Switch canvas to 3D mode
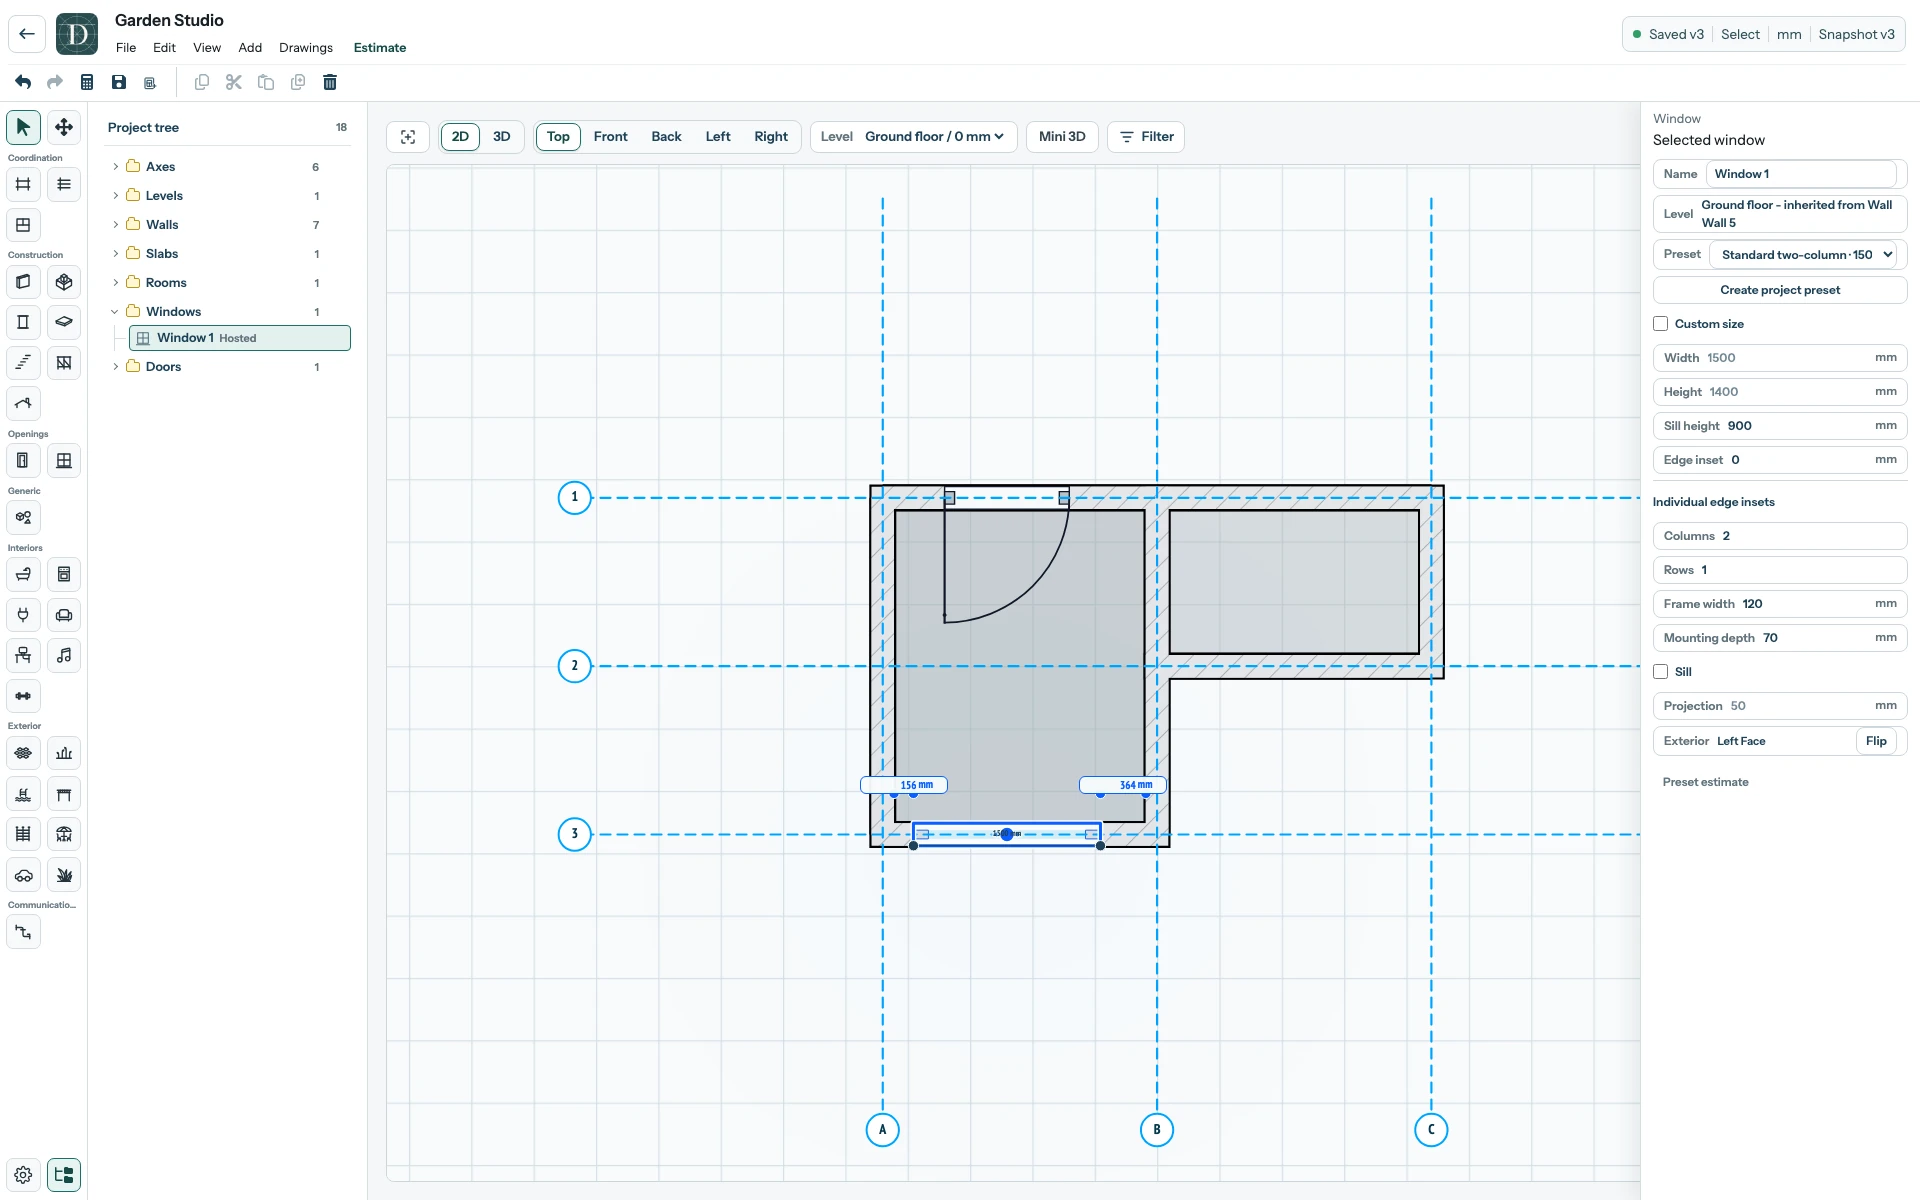This screenshot has height=1200, width=1920. (x=502, y=137)
